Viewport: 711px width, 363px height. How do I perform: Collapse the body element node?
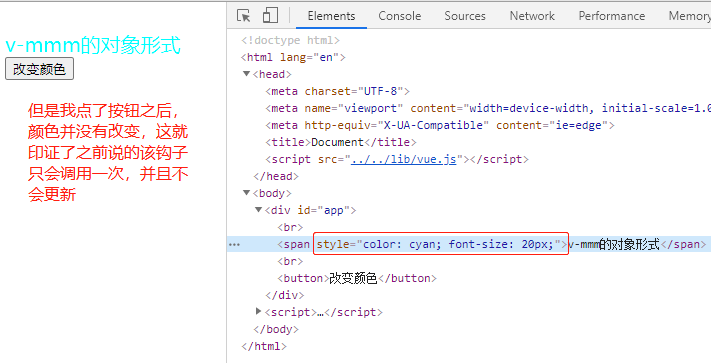(247, 193)
